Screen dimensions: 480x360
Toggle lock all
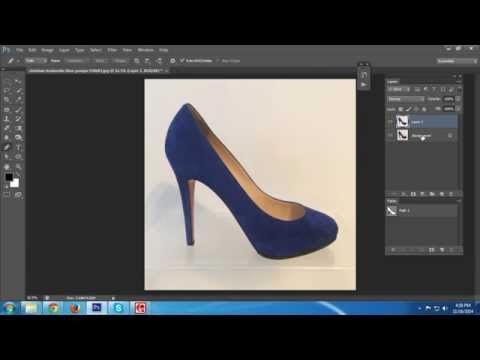pos(424,109)
